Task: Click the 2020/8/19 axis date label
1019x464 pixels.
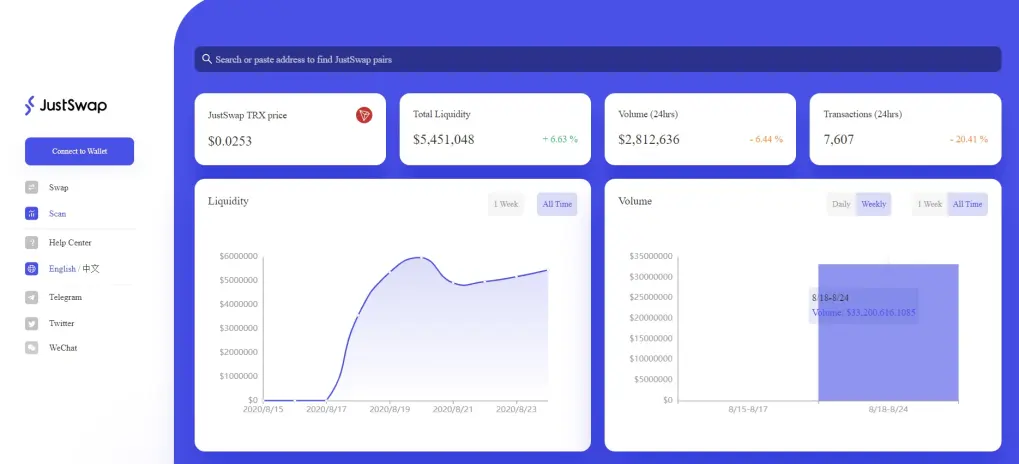Action: coord(389,409)
